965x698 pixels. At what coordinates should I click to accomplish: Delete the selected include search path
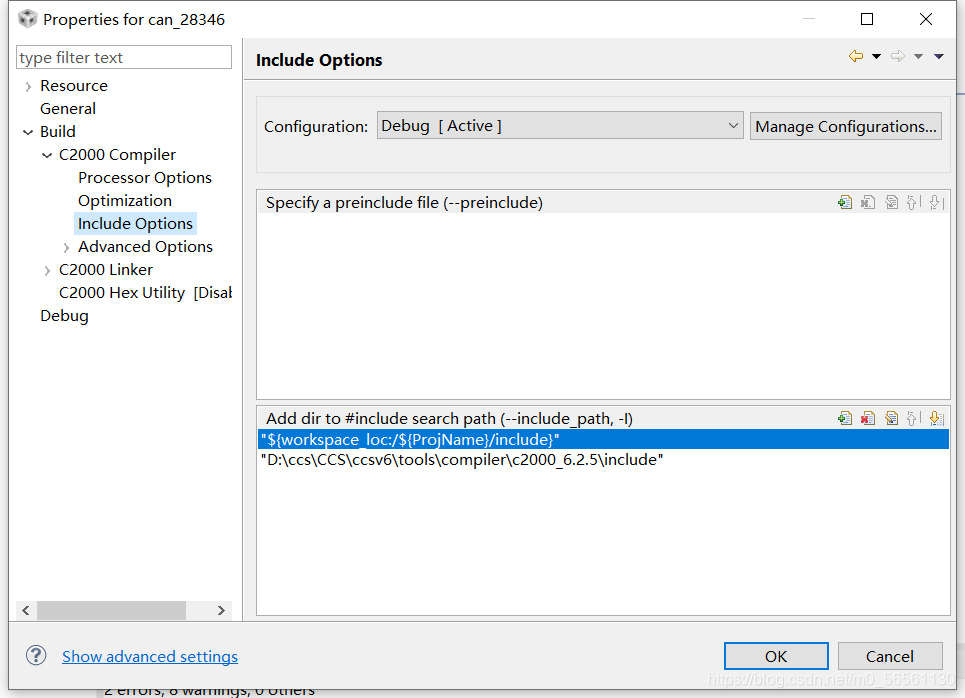coord(868,419)
